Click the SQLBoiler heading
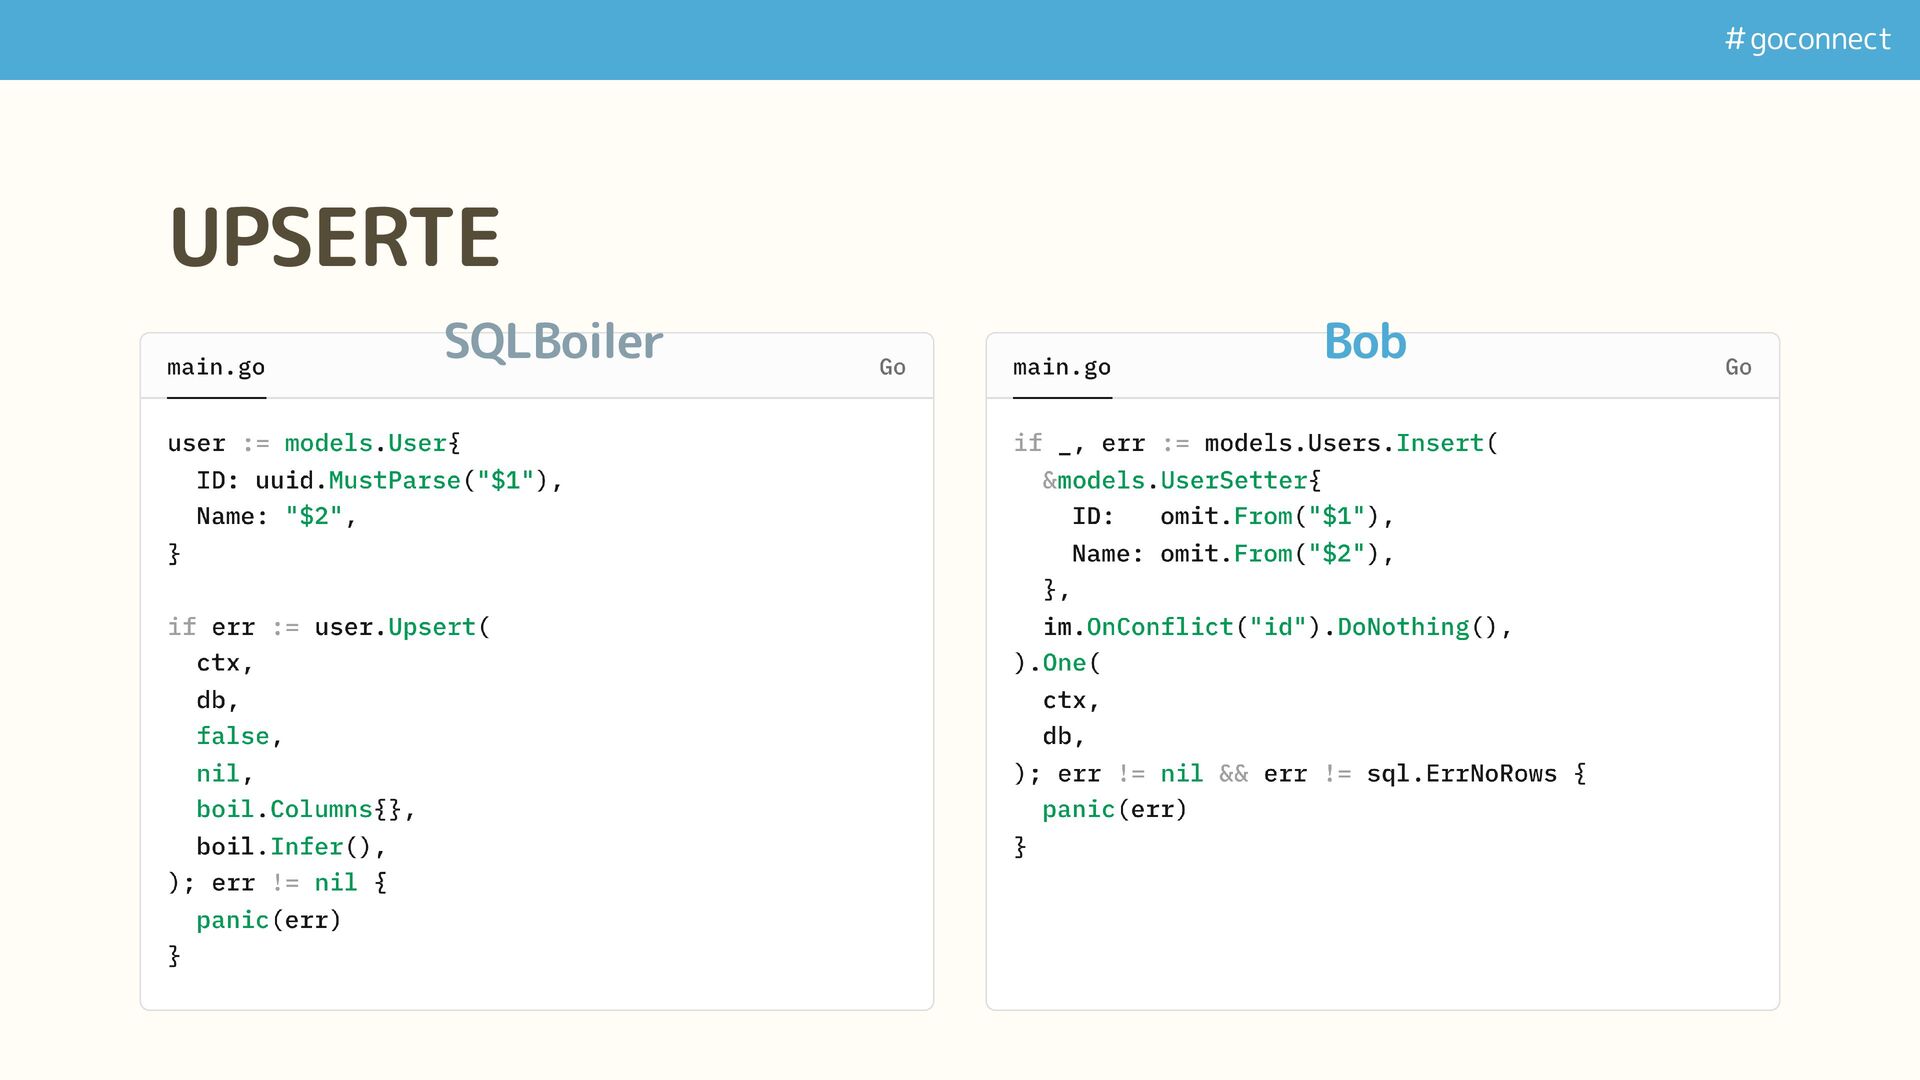Screen dimensions: 1920x1080 tap(552, 342)
